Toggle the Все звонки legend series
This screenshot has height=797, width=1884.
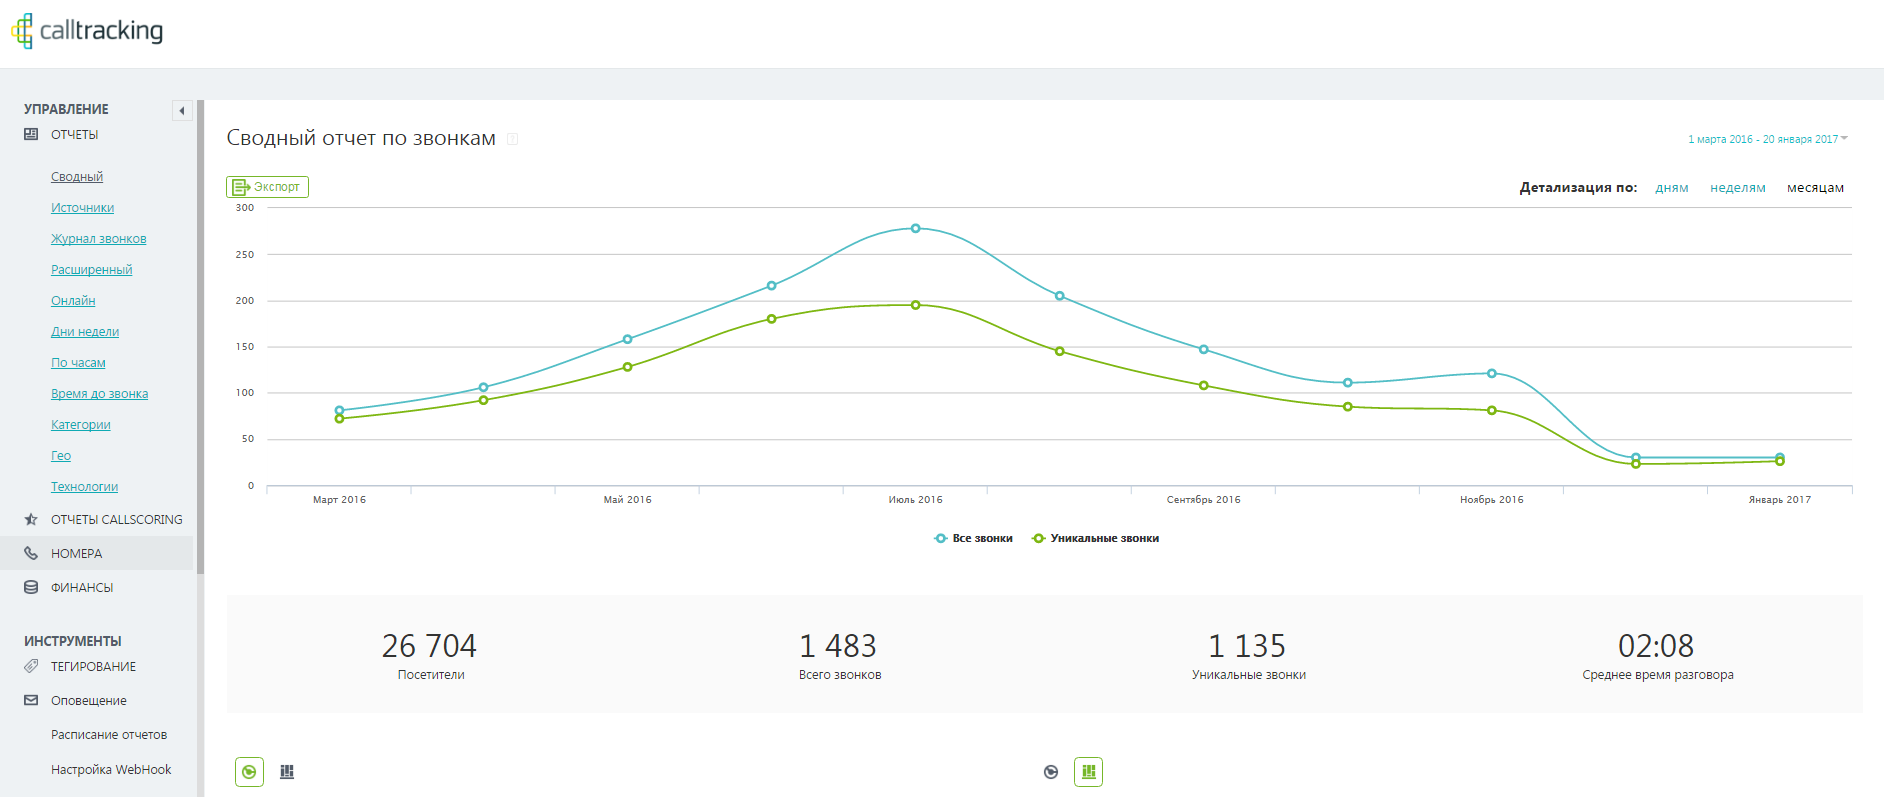973,538
